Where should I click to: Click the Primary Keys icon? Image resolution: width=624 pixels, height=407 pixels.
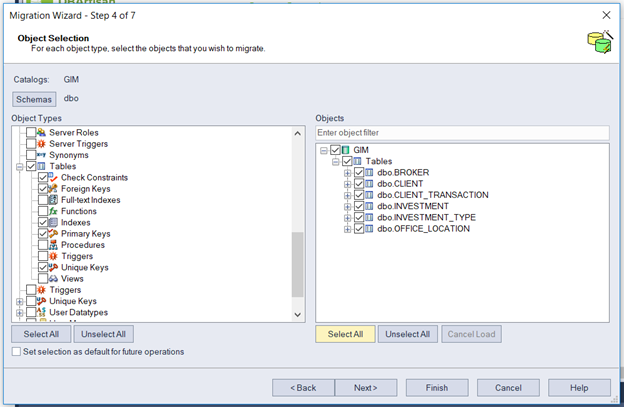(53, 234)
